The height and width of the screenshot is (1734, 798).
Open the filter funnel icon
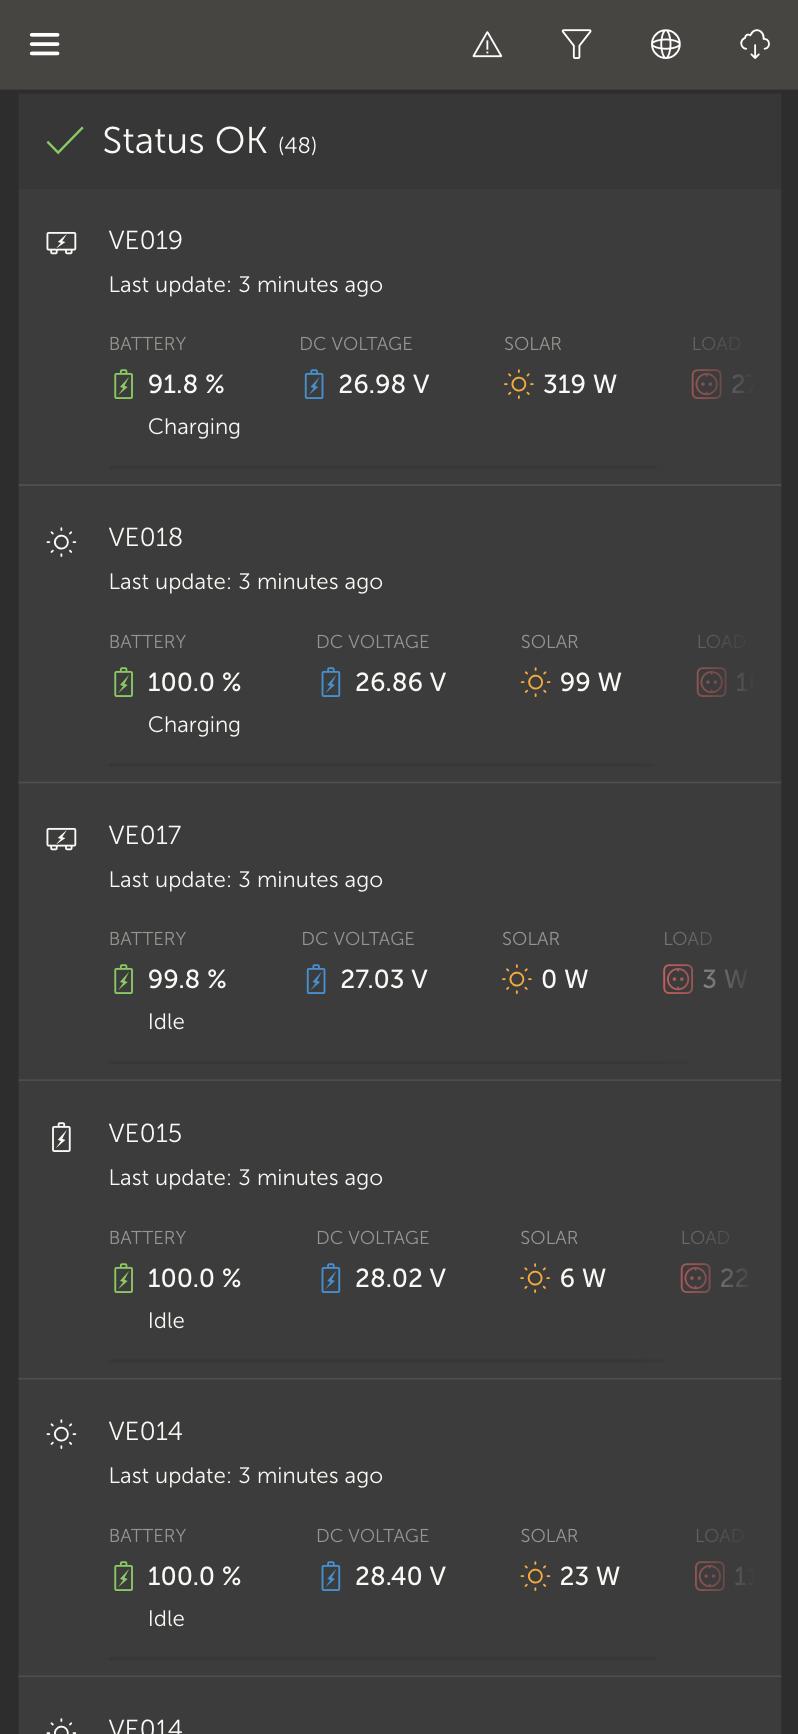(x=576, y=44)
